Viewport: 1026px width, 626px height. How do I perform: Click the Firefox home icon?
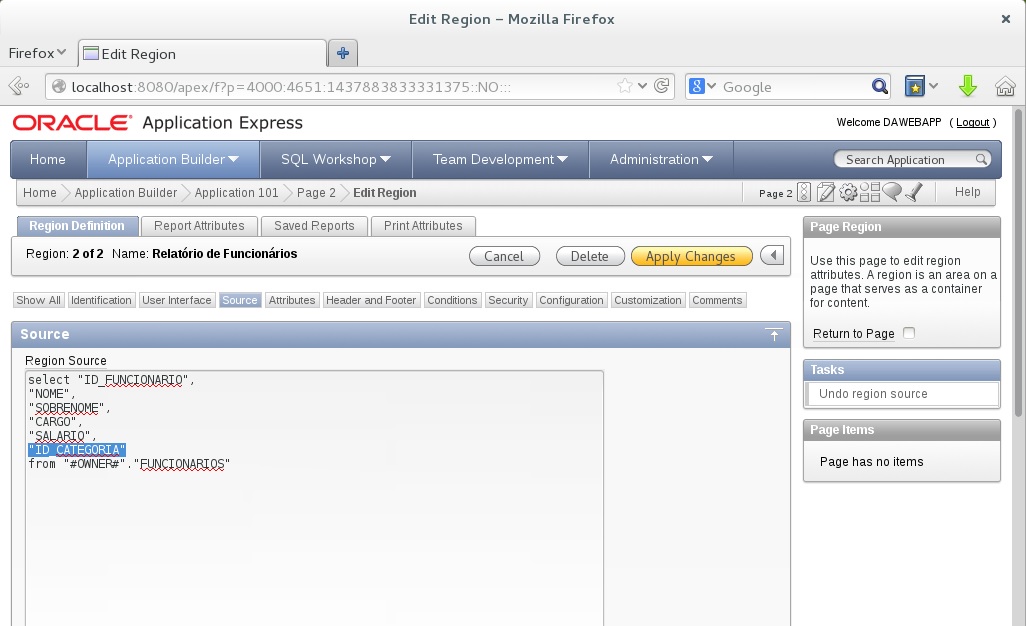pyautogui.click(x=1005, y=87)
